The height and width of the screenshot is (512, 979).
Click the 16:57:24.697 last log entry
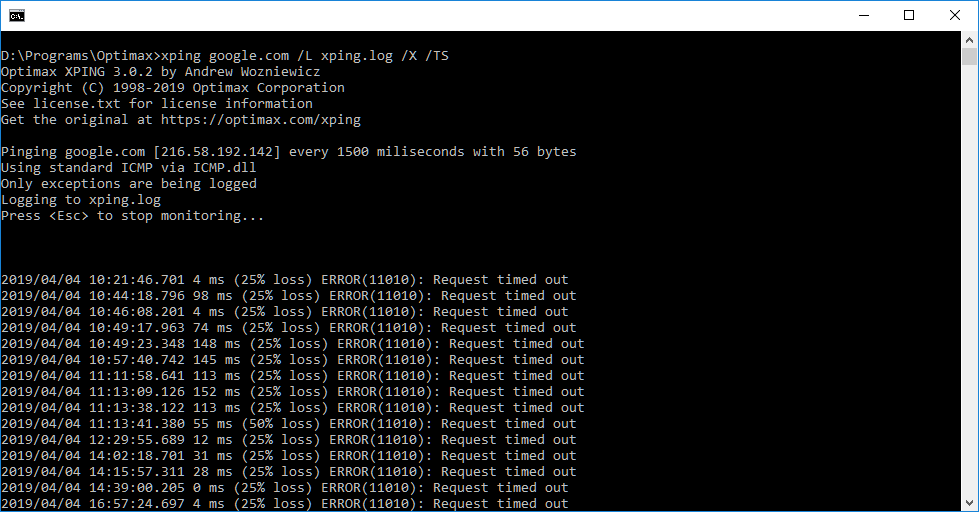pos(285,504)
